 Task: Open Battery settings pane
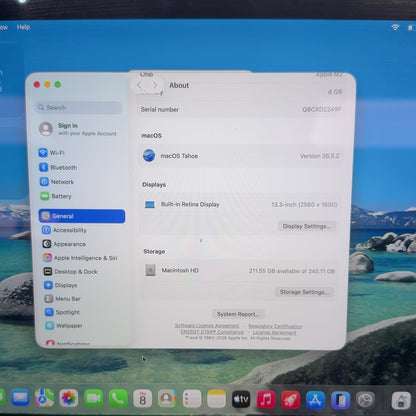tap(56, 196)
